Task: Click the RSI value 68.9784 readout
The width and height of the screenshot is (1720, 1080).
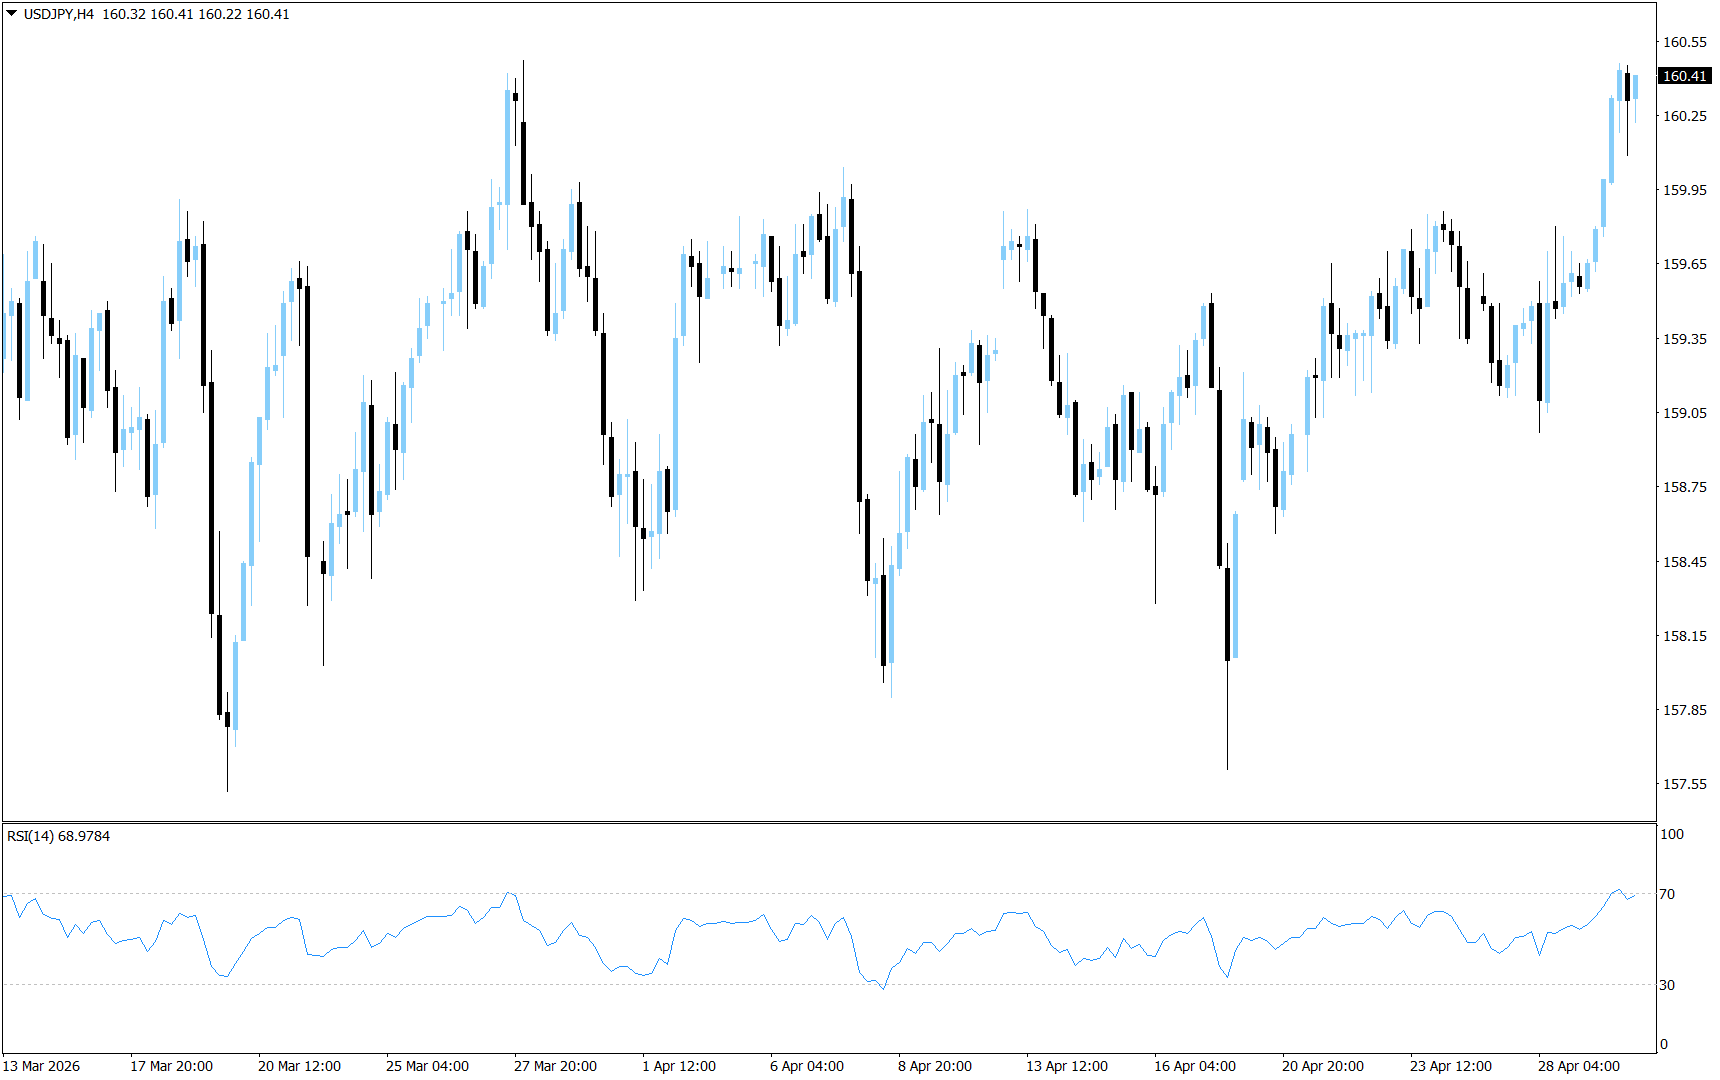Action: pos(85,837)
